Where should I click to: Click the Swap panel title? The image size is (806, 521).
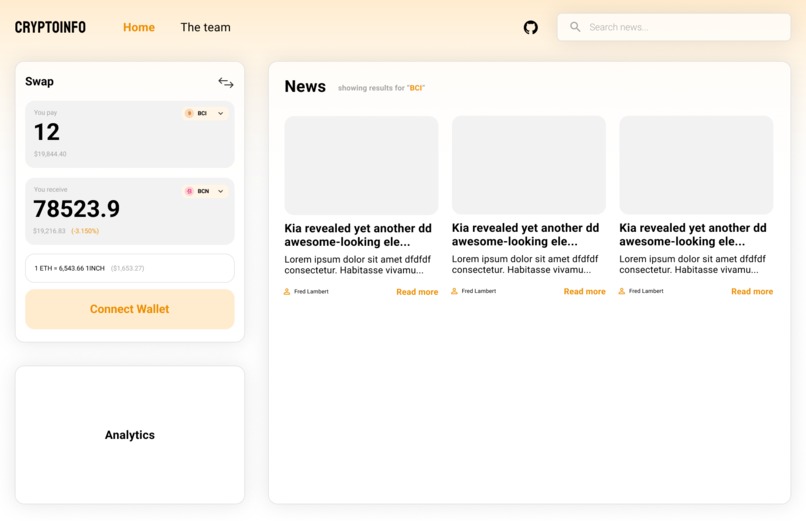[x=40, y=82]
